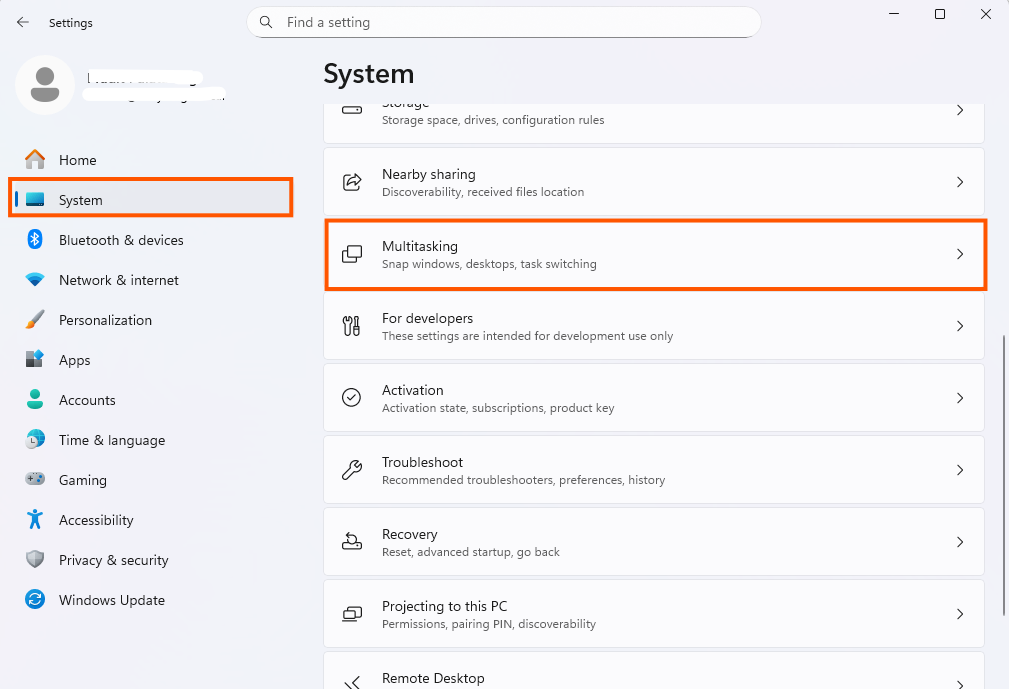Click the Windows Update sync icon
1009x689 pixels.
coord(35,600)
